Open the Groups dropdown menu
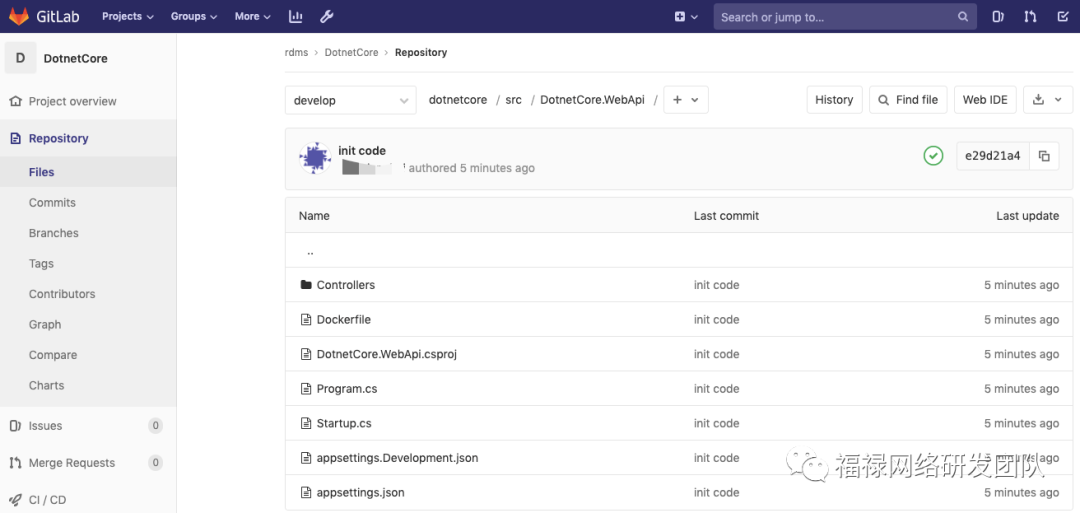The width and height of the screenshot is (1080, 513). point(194,17)
